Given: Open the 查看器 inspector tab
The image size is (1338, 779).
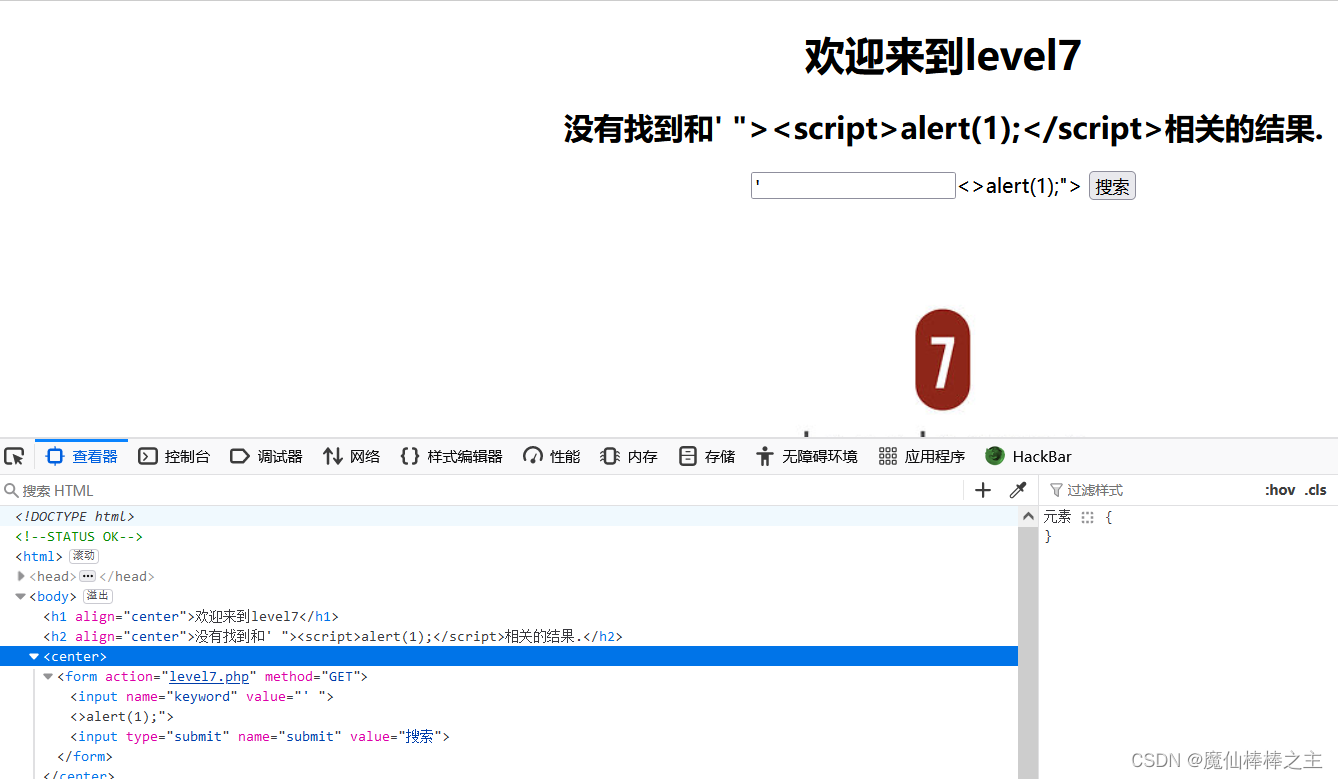Looking at the screenshot, I should [x=82, y=456].
